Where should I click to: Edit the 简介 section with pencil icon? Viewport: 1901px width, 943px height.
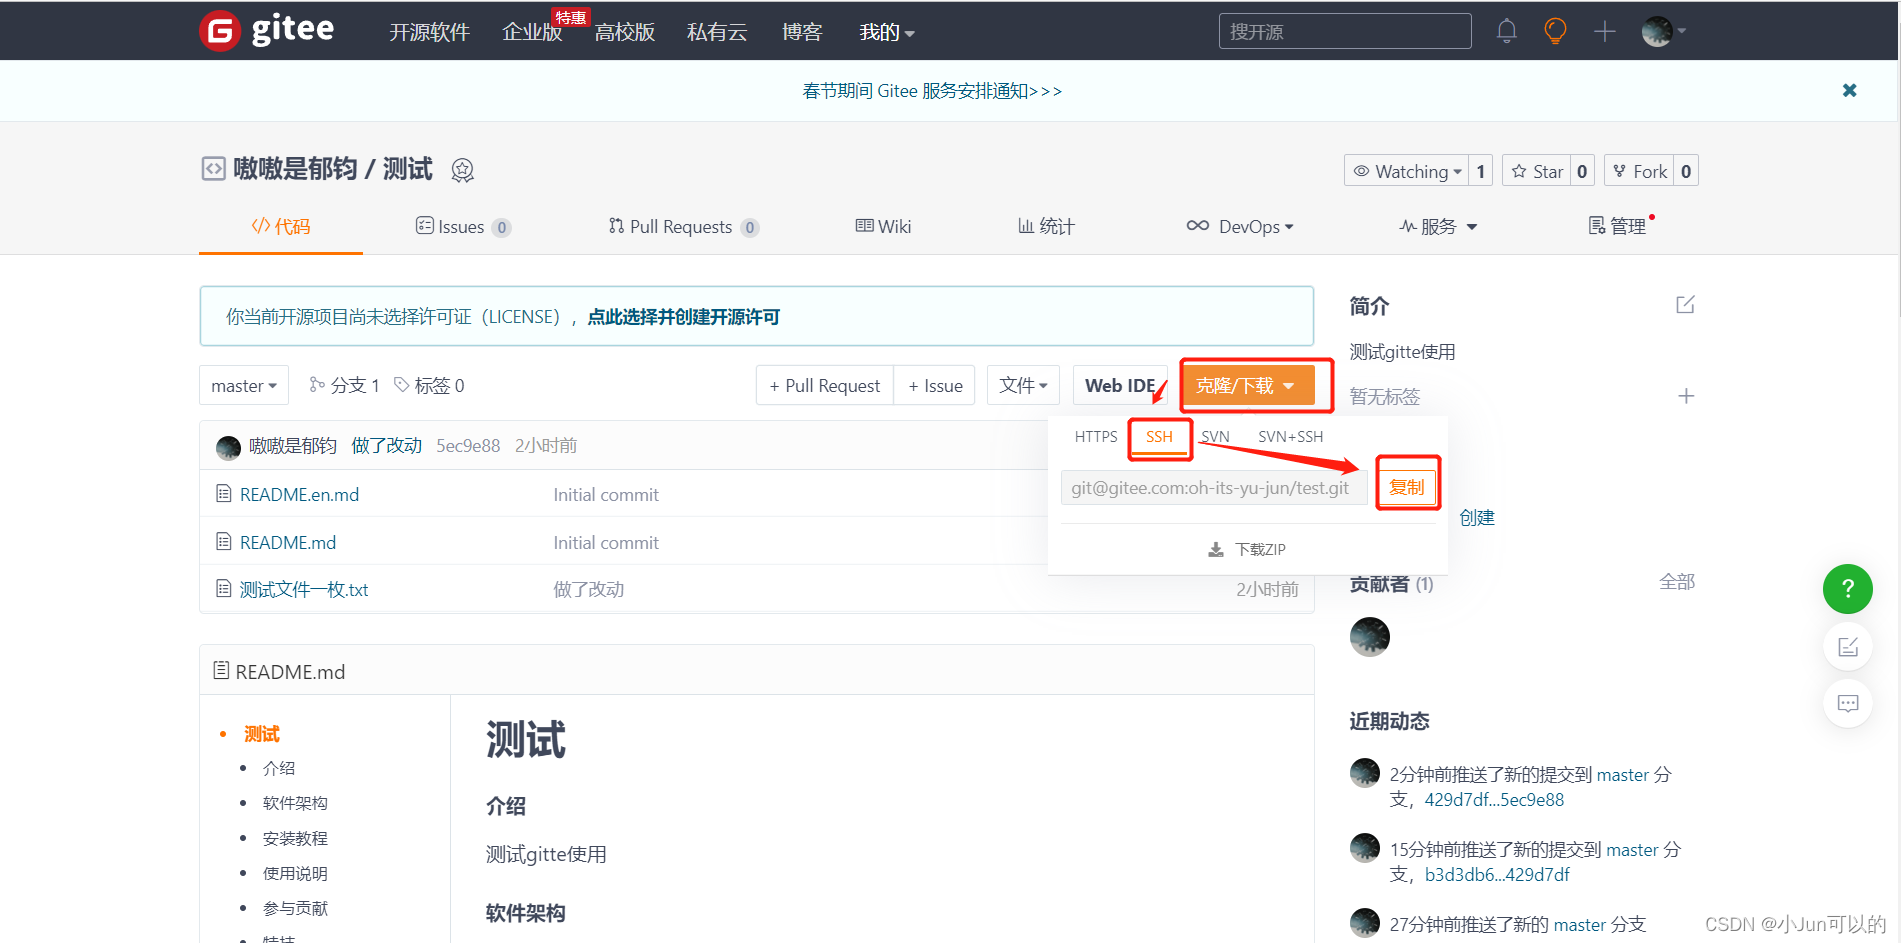click(1685, 304)
